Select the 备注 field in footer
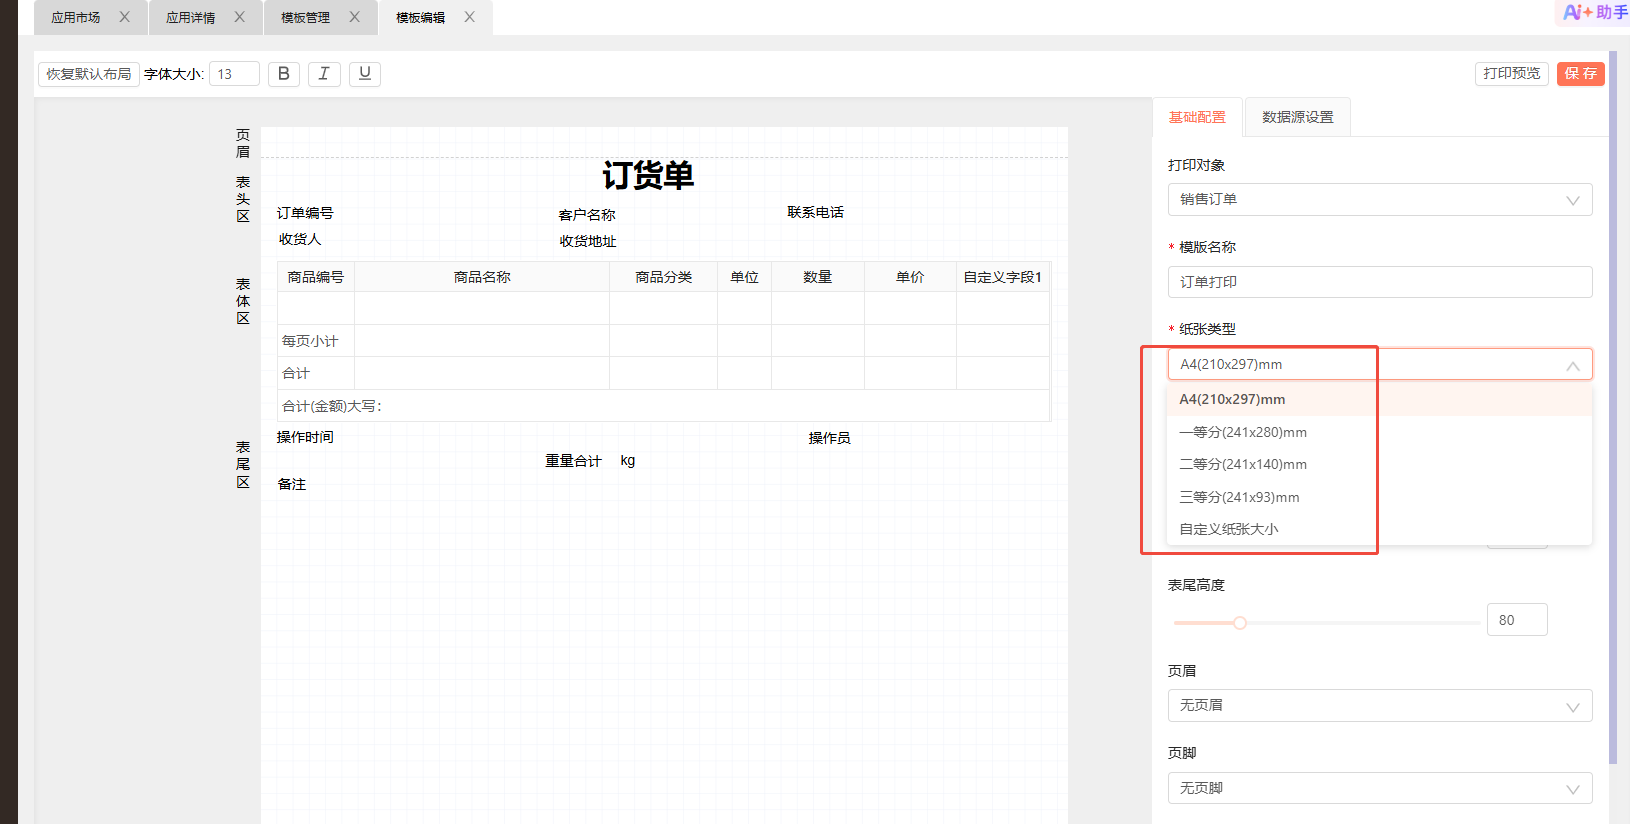 click(292, 484)
